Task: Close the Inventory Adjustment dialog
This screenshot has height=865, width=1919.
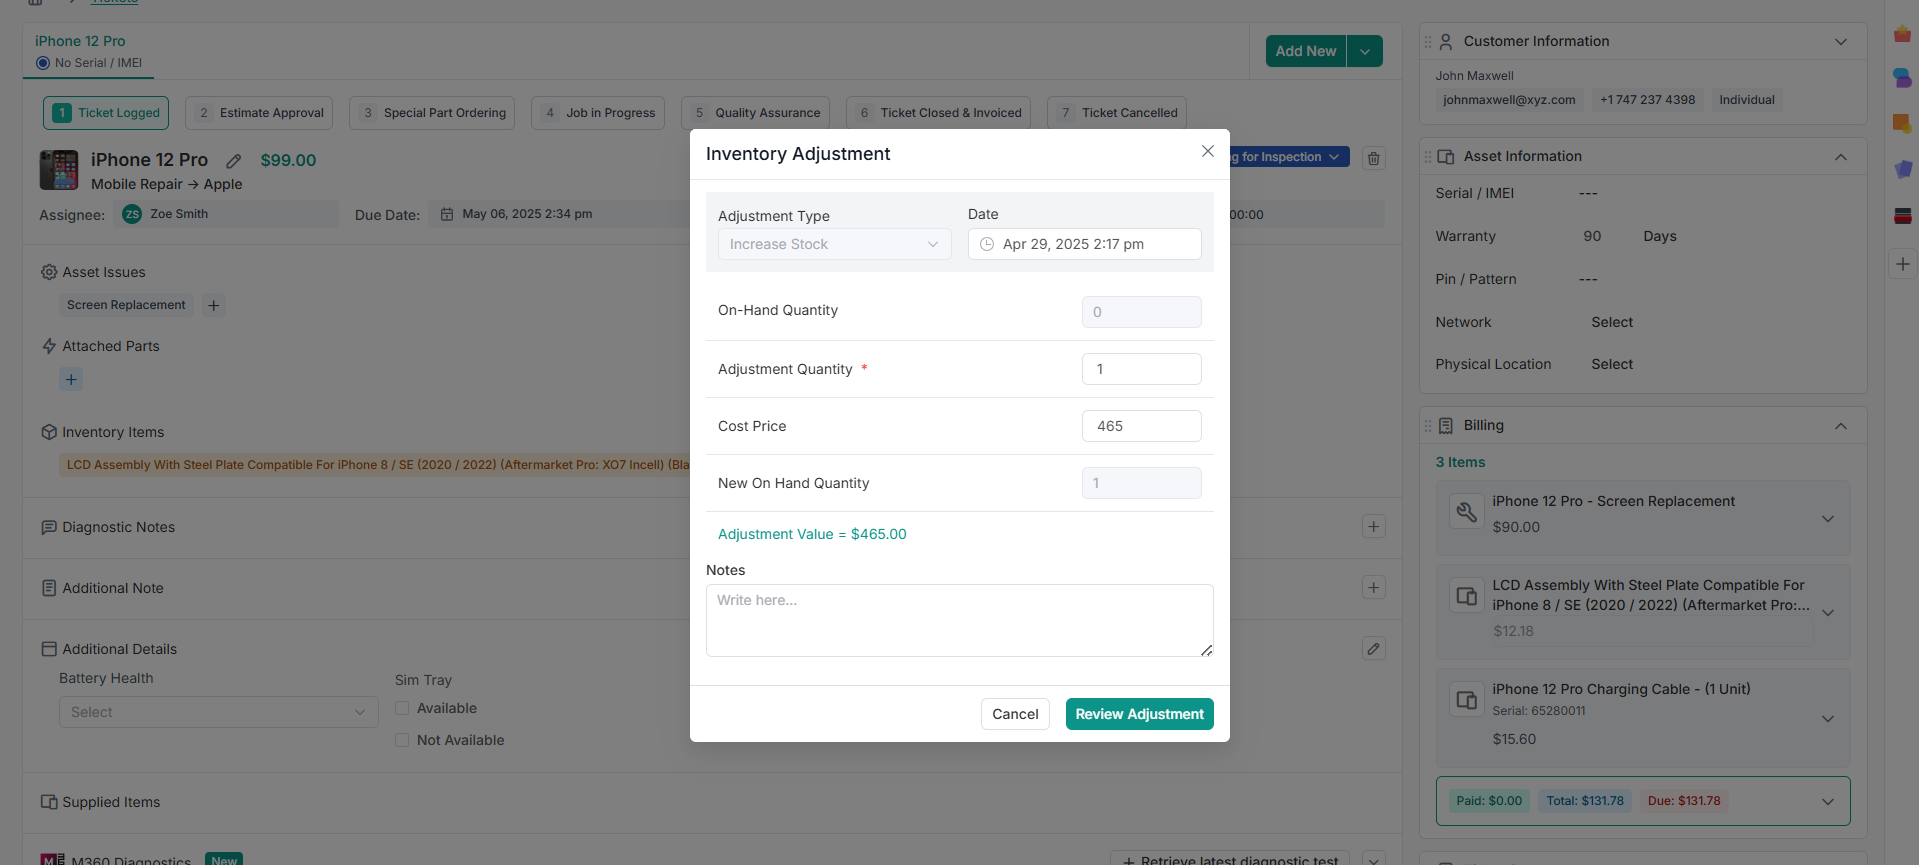Action: [1207, 151]
